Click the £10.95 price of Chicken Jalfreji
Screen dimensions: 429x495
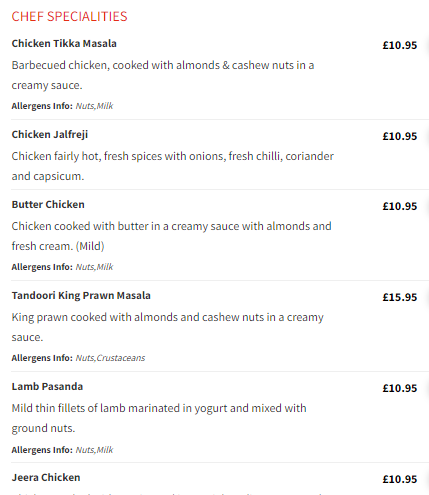click(x=400, y=136)
